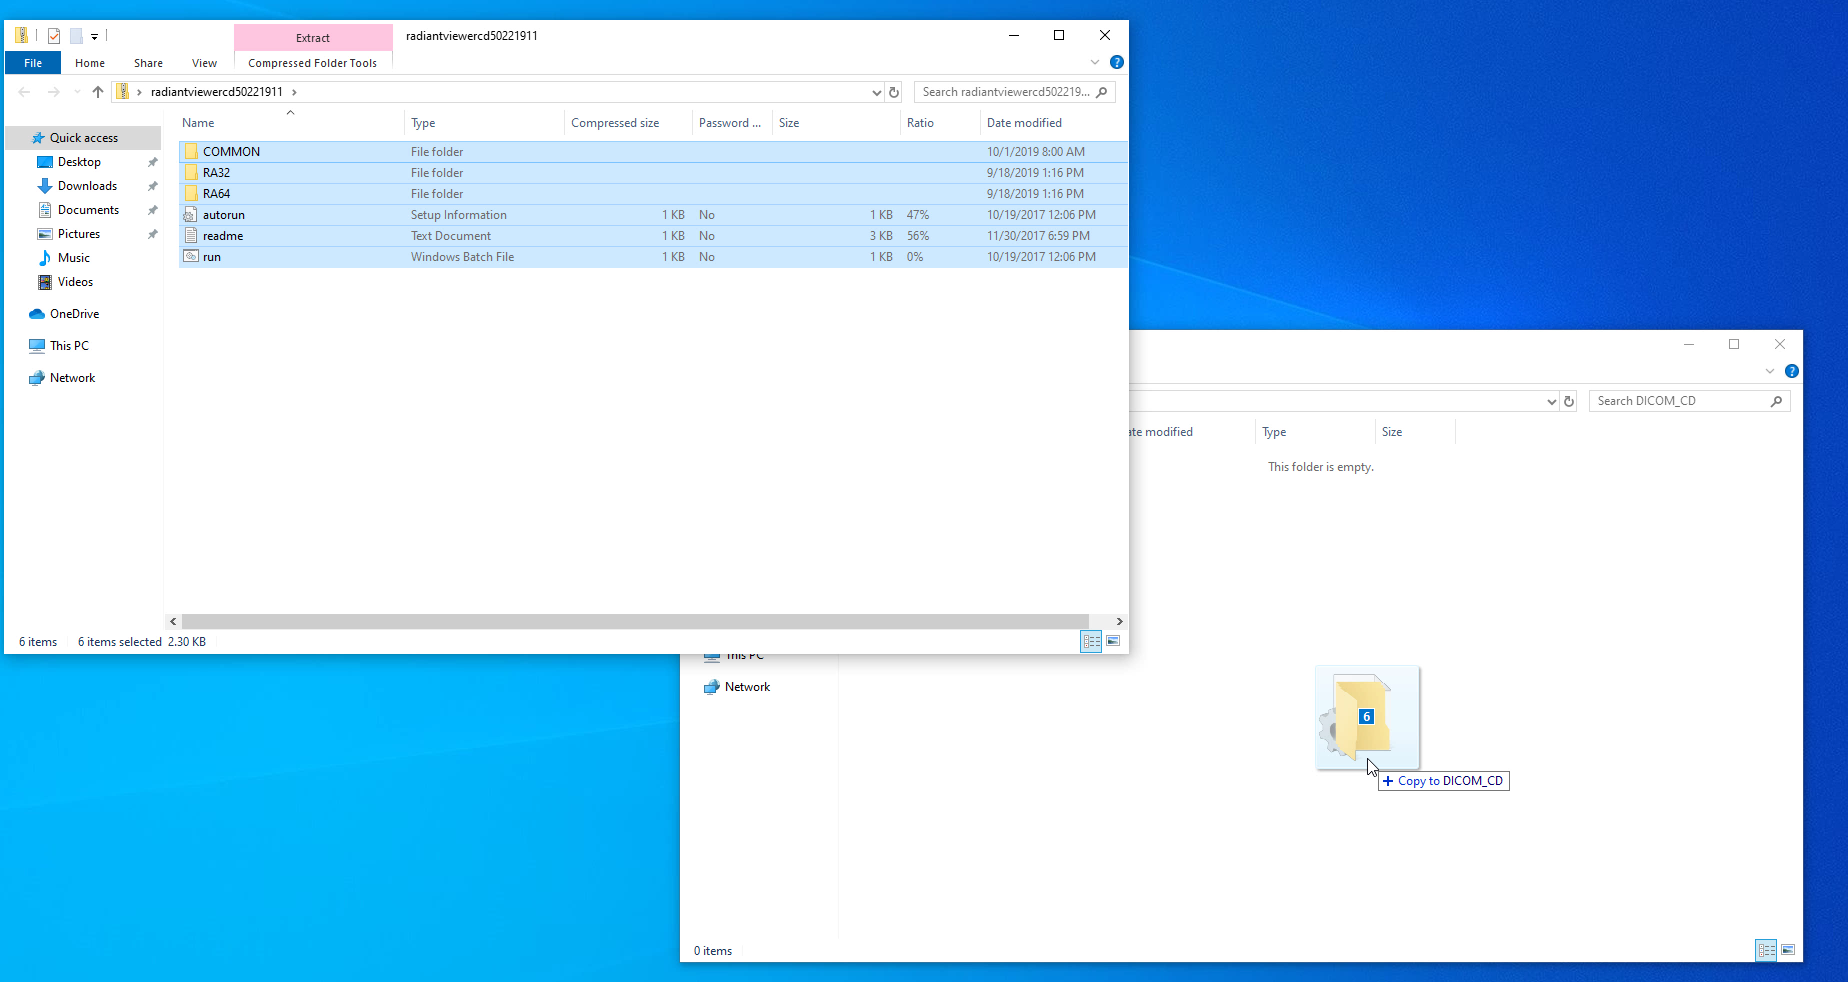Switch to the View ribbon tab
The width and height of the screenshot is (1848, 982).
coord(204,63)
